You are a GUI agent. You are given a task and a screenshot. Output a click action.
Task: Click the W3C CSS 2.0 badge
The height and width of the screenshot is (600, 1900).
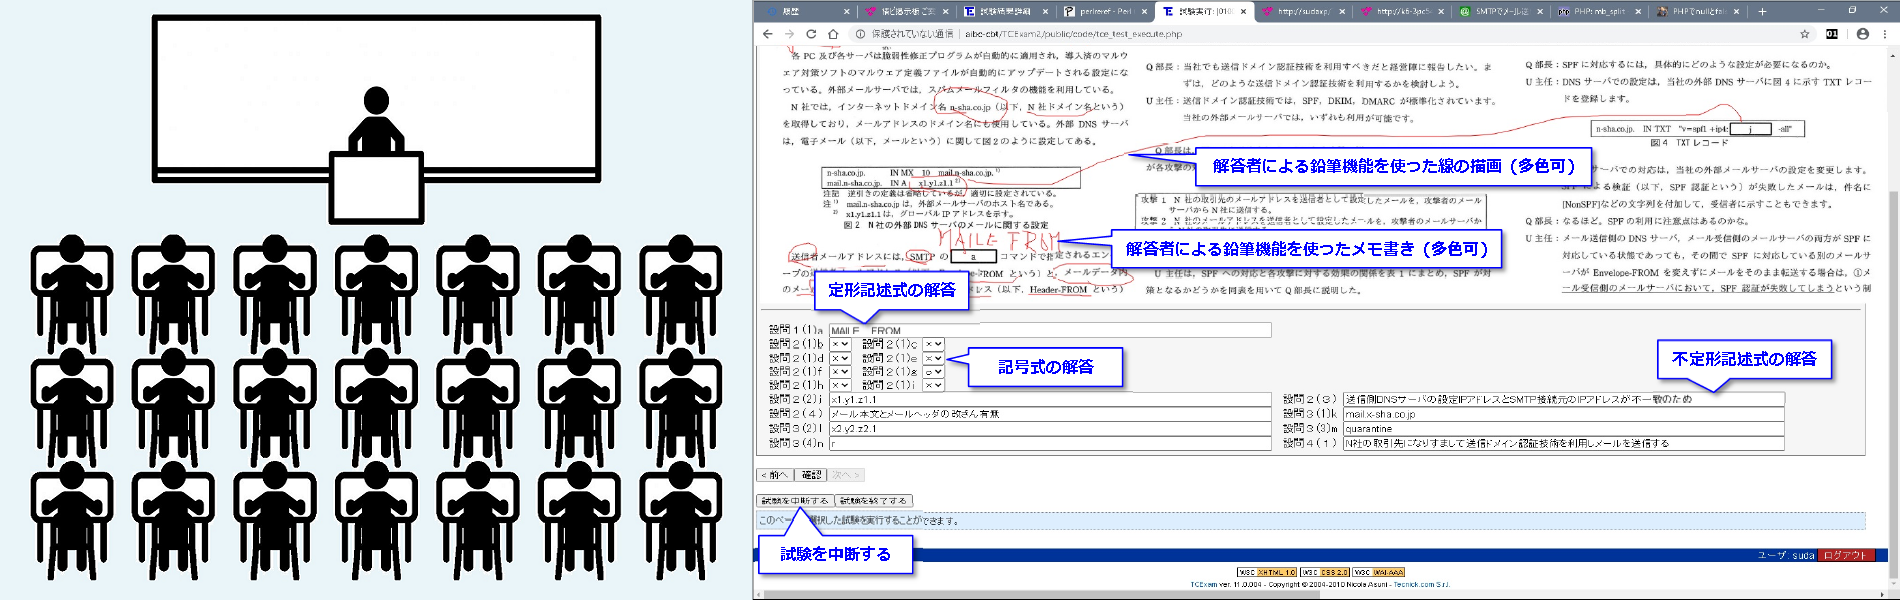coord(1325,572)
